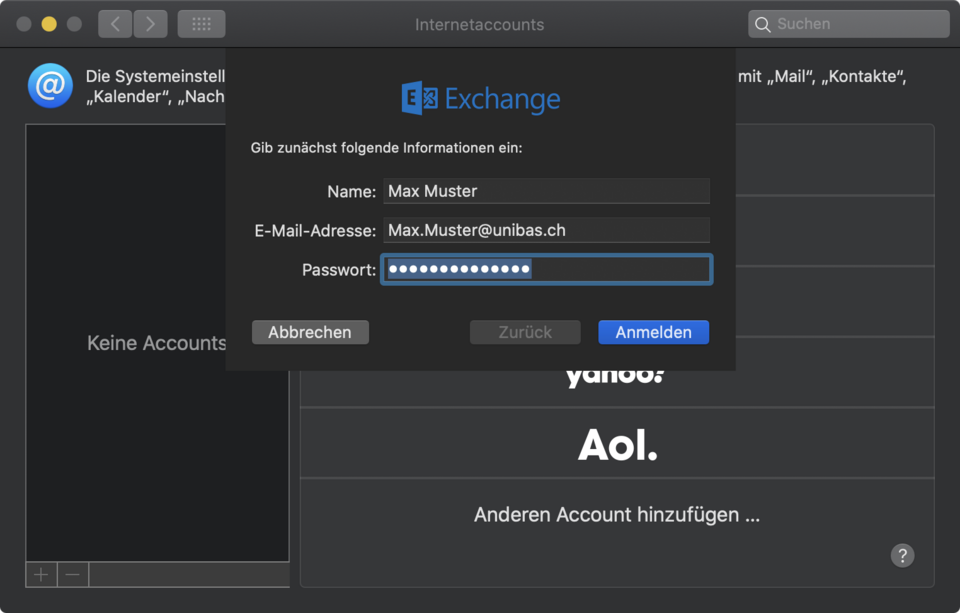Focus the Name text field
960x613 pixels.
(546, 191)
